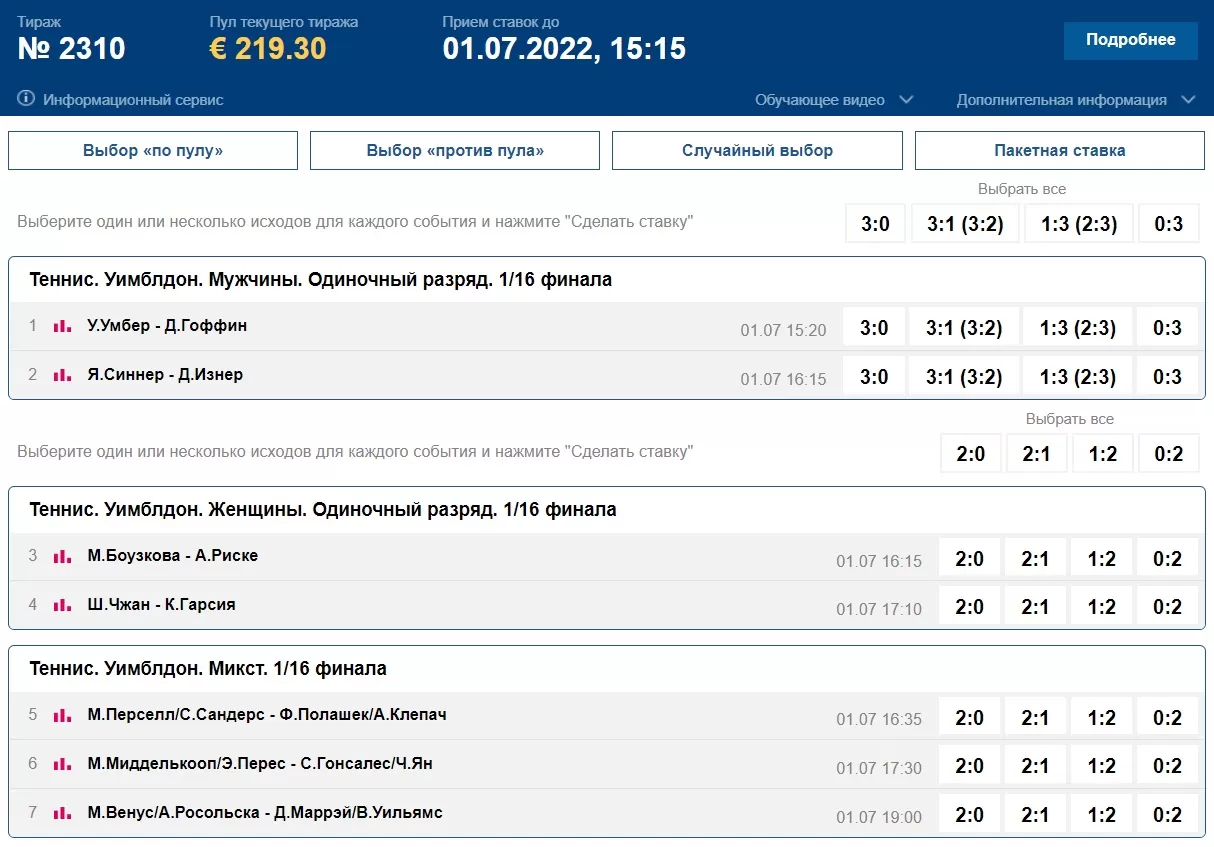Open statistics icon for Умбер - Гоффин match
The width and height of the screenshot is (1214, 847).
62,326
